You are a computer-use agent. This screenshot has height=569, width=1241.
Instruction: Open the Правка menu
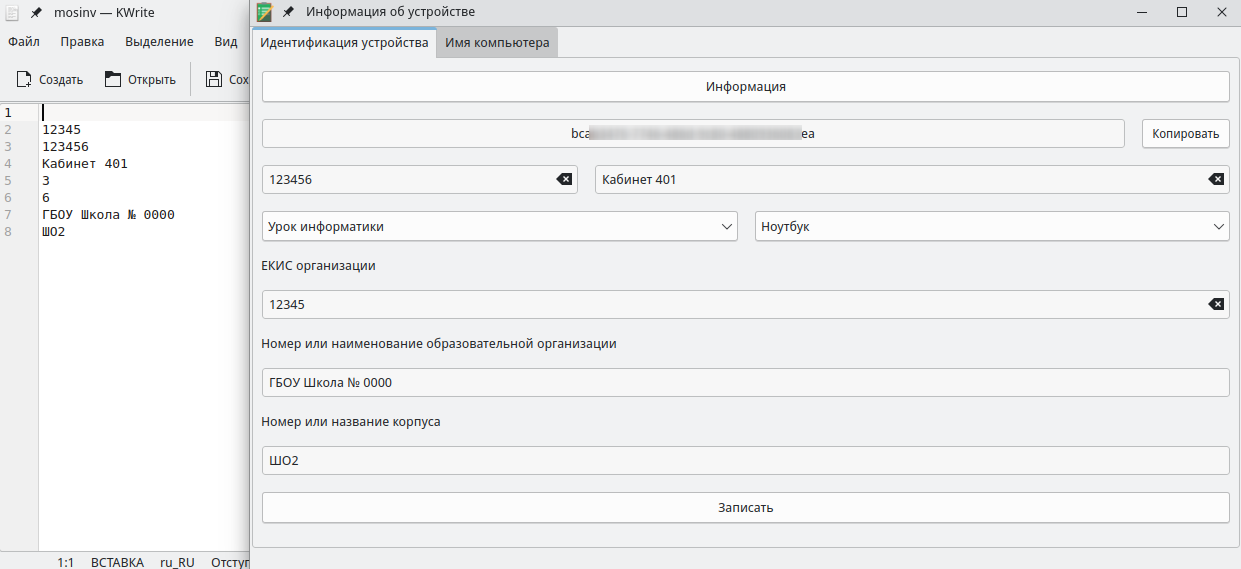click(x=82, y=42)
